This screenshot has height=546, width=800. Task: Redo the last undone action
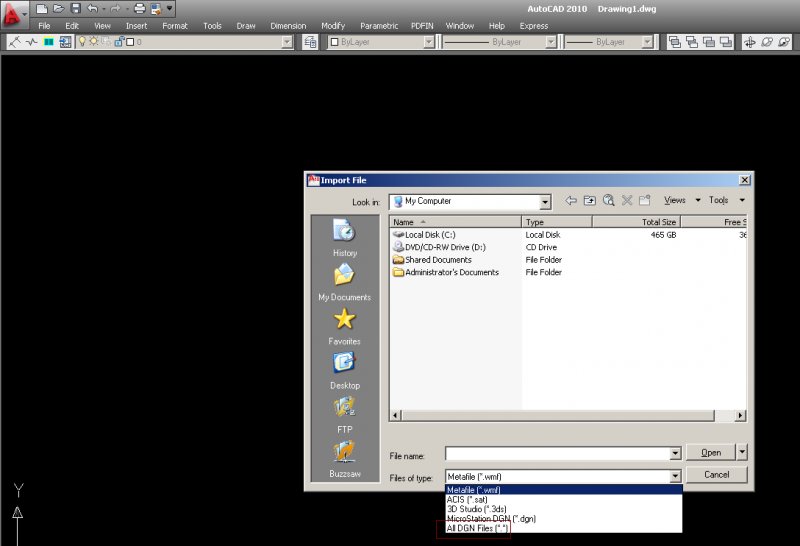[x=115, y=8]
